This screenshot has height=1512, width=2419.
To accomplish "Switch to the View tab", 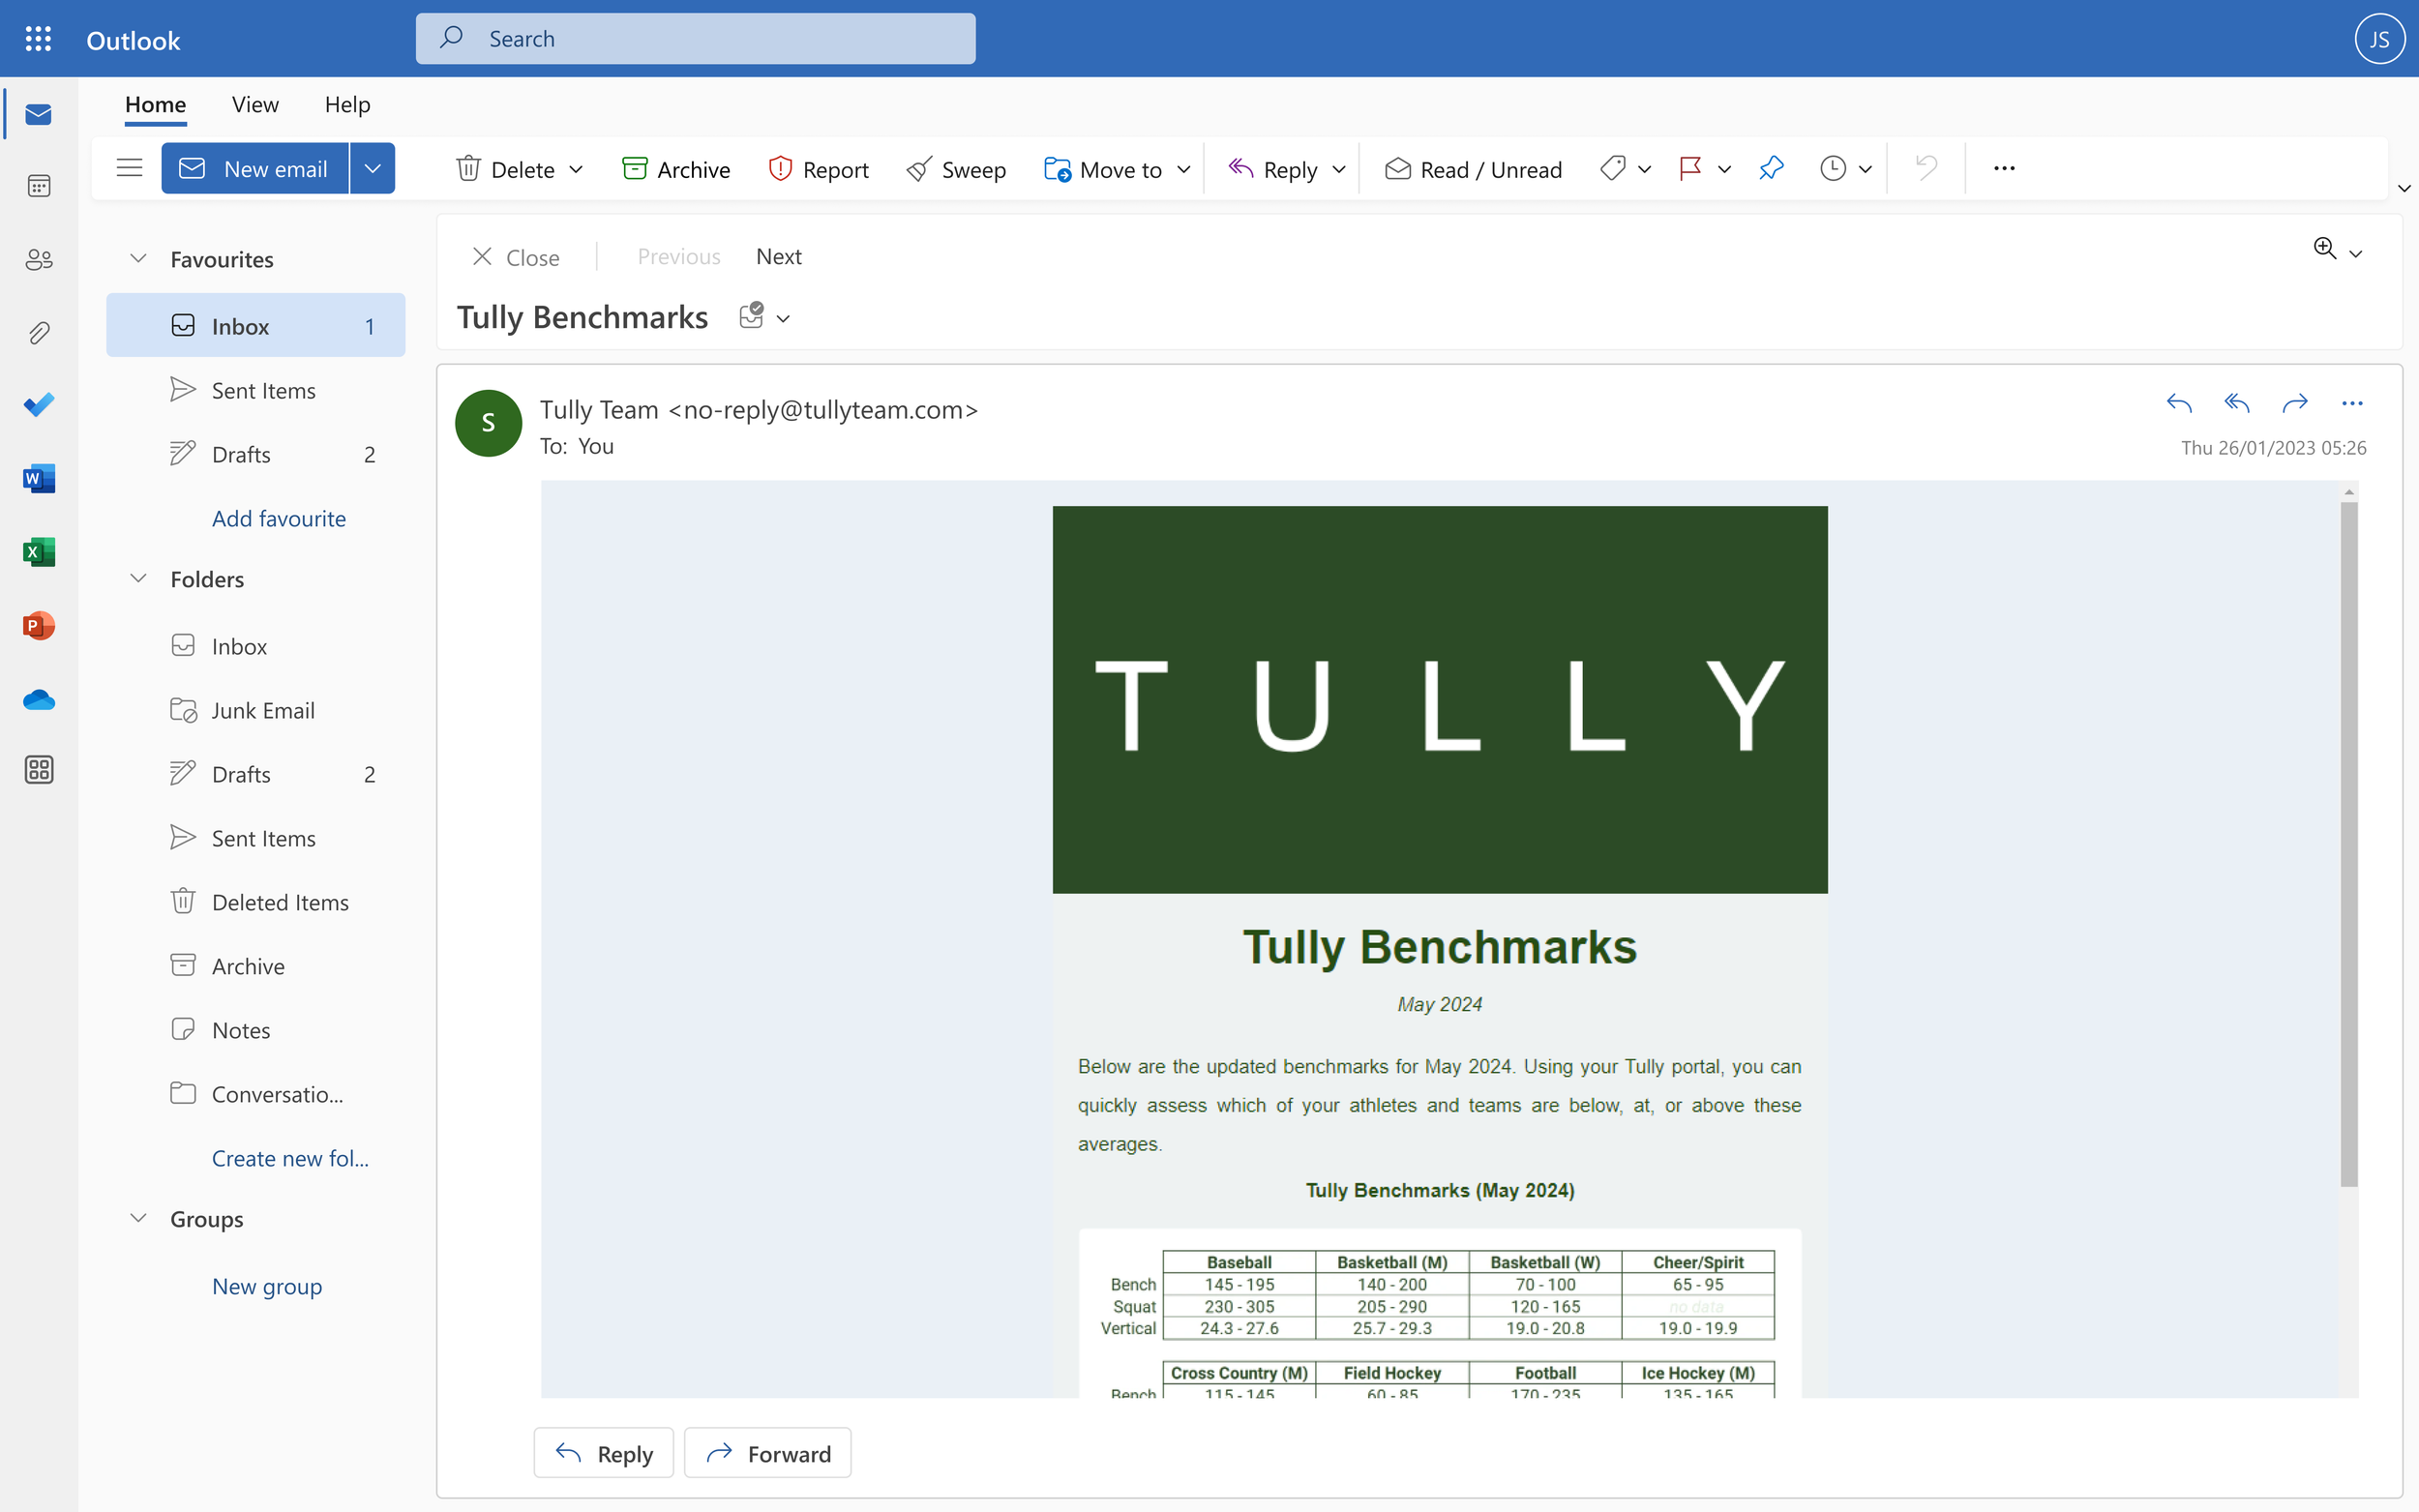I will click(x=255, y=104).
